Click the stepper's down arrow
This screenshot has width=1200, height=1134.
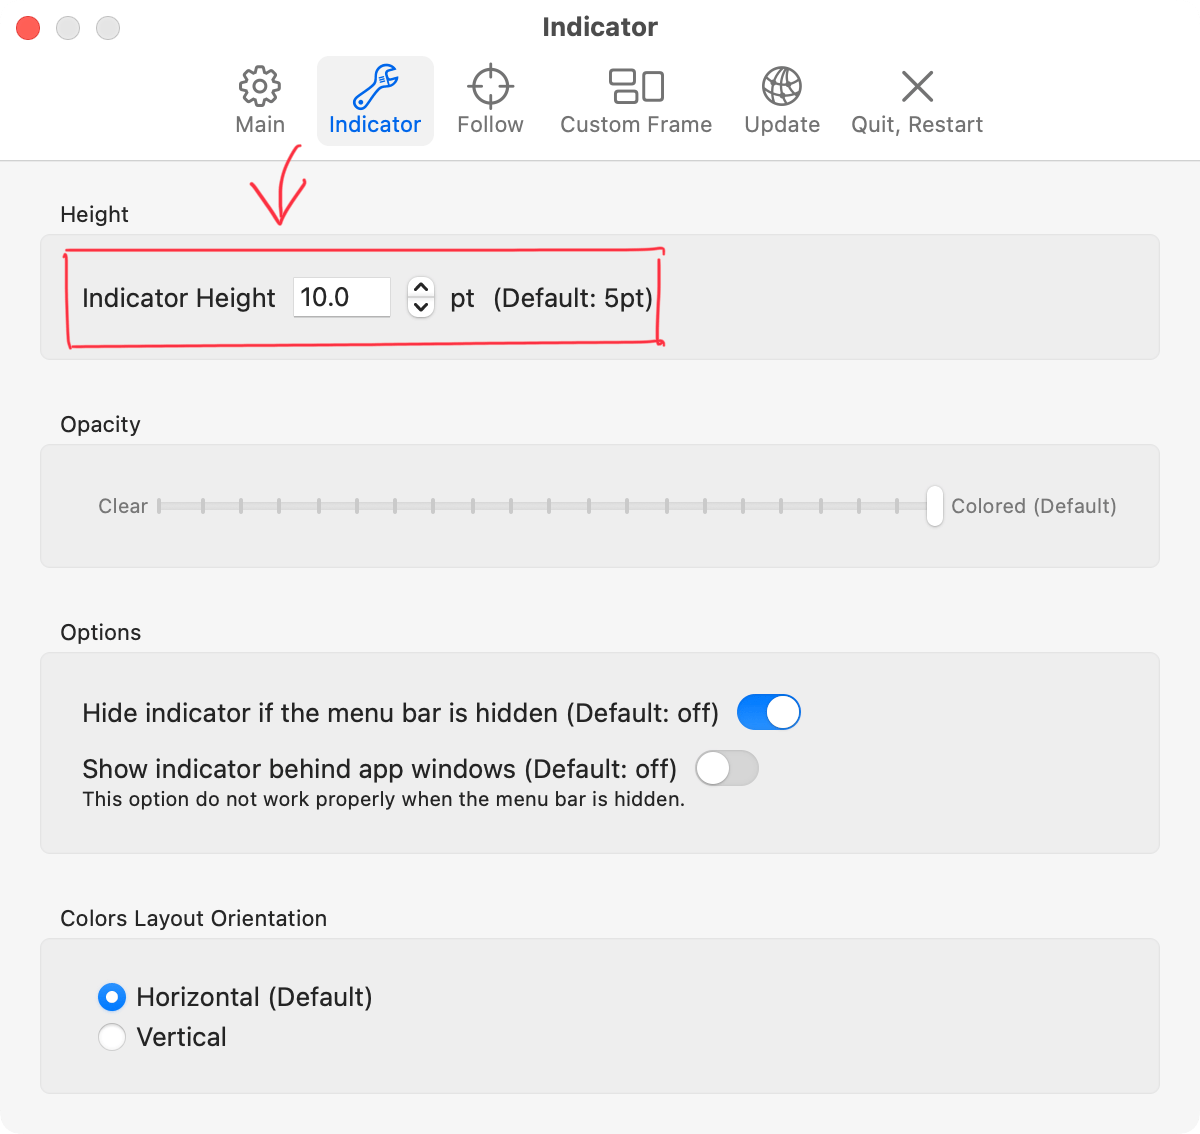(421, 307)
